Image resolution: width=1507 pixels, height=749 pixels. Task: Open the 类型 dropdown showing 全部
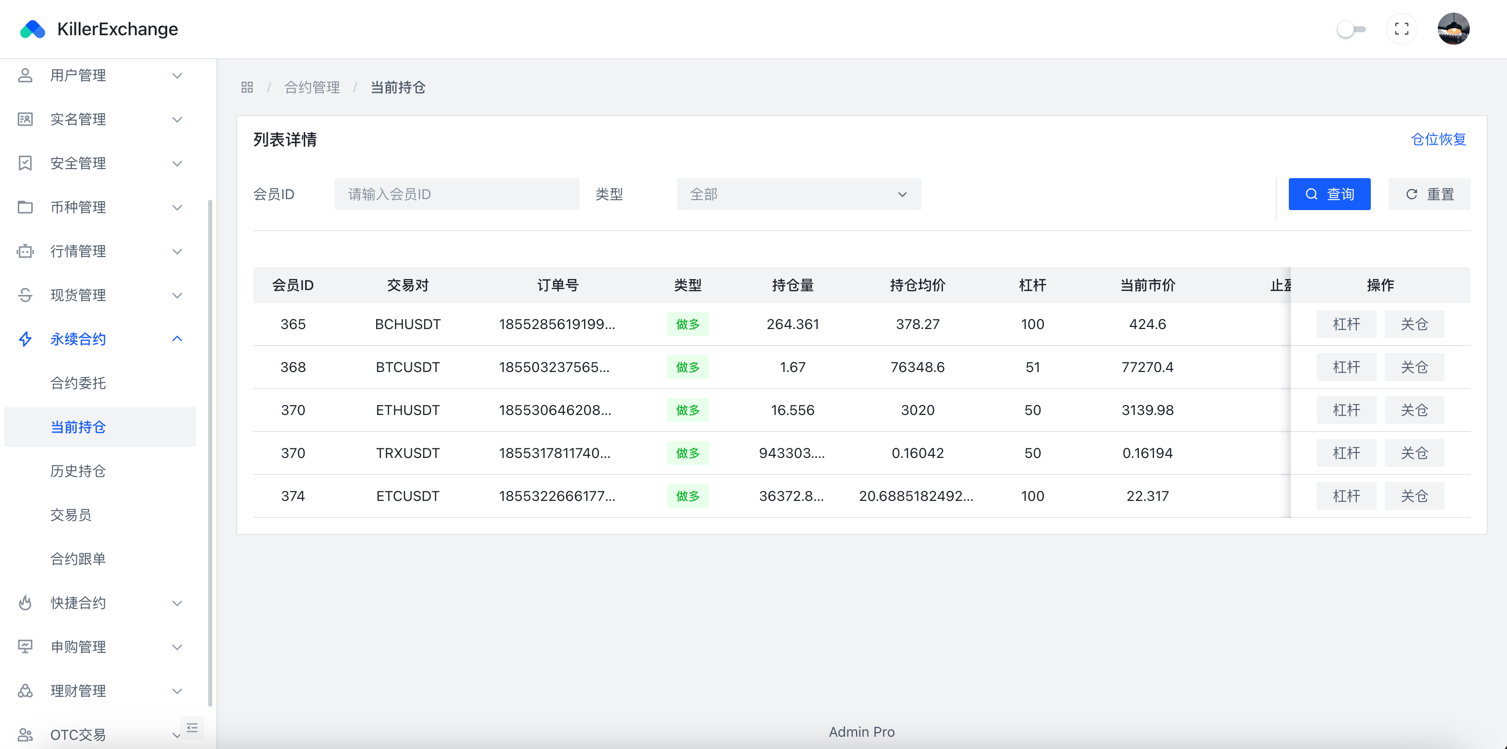798,194
